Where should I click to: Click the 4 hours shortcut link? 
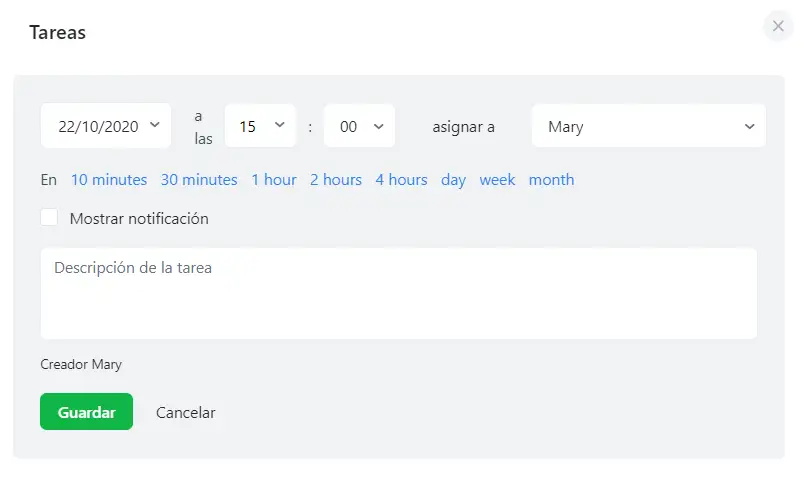point(401,180)
